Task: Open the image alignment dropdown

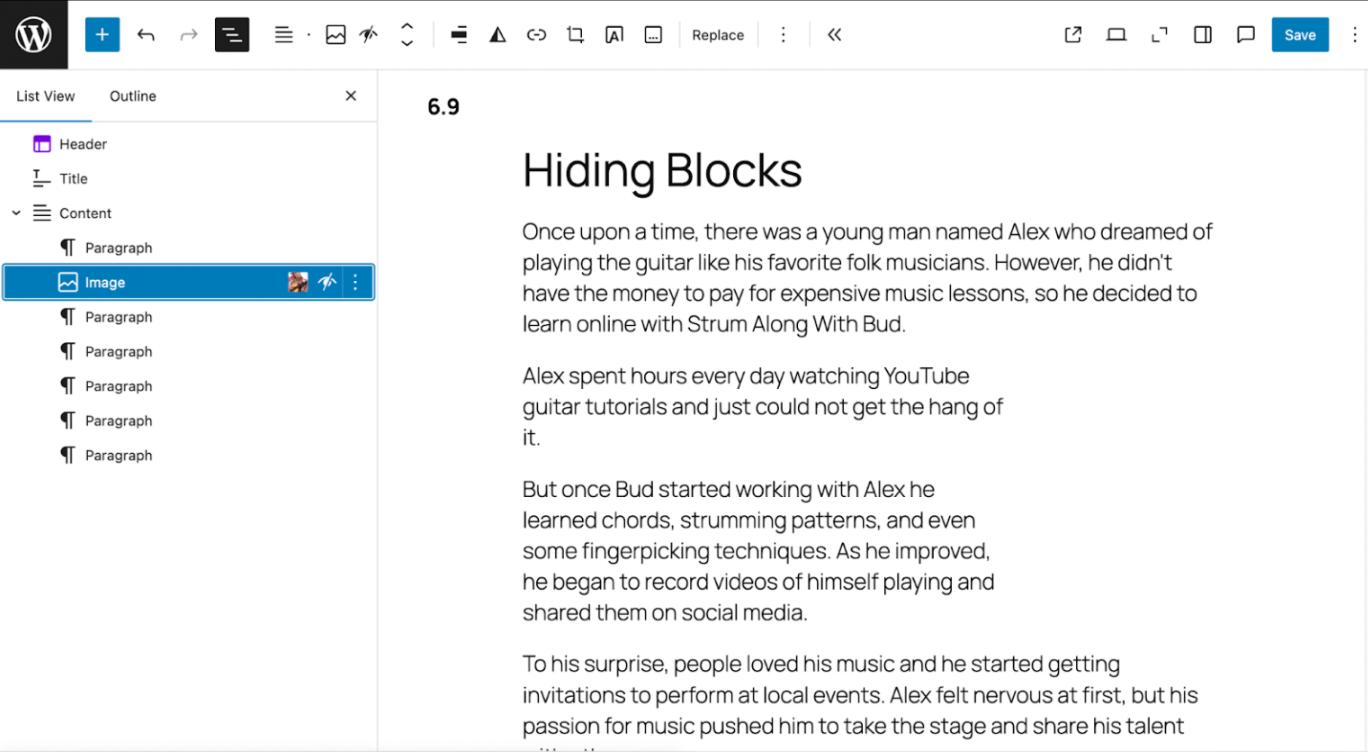Action: pos(459,35)
